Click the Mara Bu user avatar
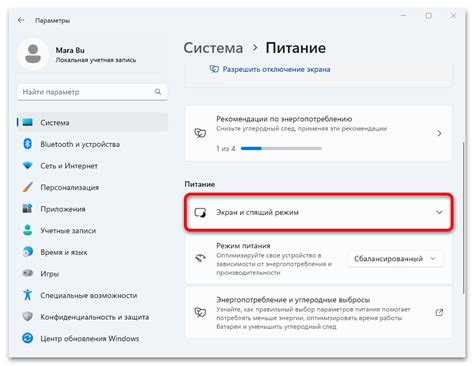474x366 pixels. (x=33, y=54)
